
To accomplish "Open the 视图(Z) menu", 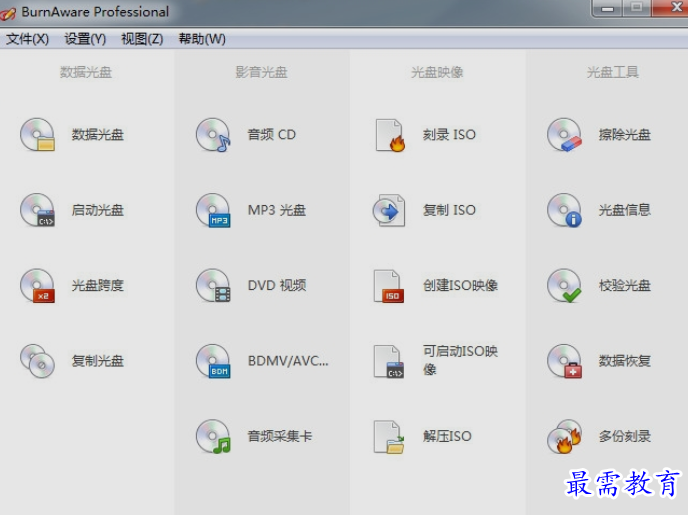I will point(142,39).
